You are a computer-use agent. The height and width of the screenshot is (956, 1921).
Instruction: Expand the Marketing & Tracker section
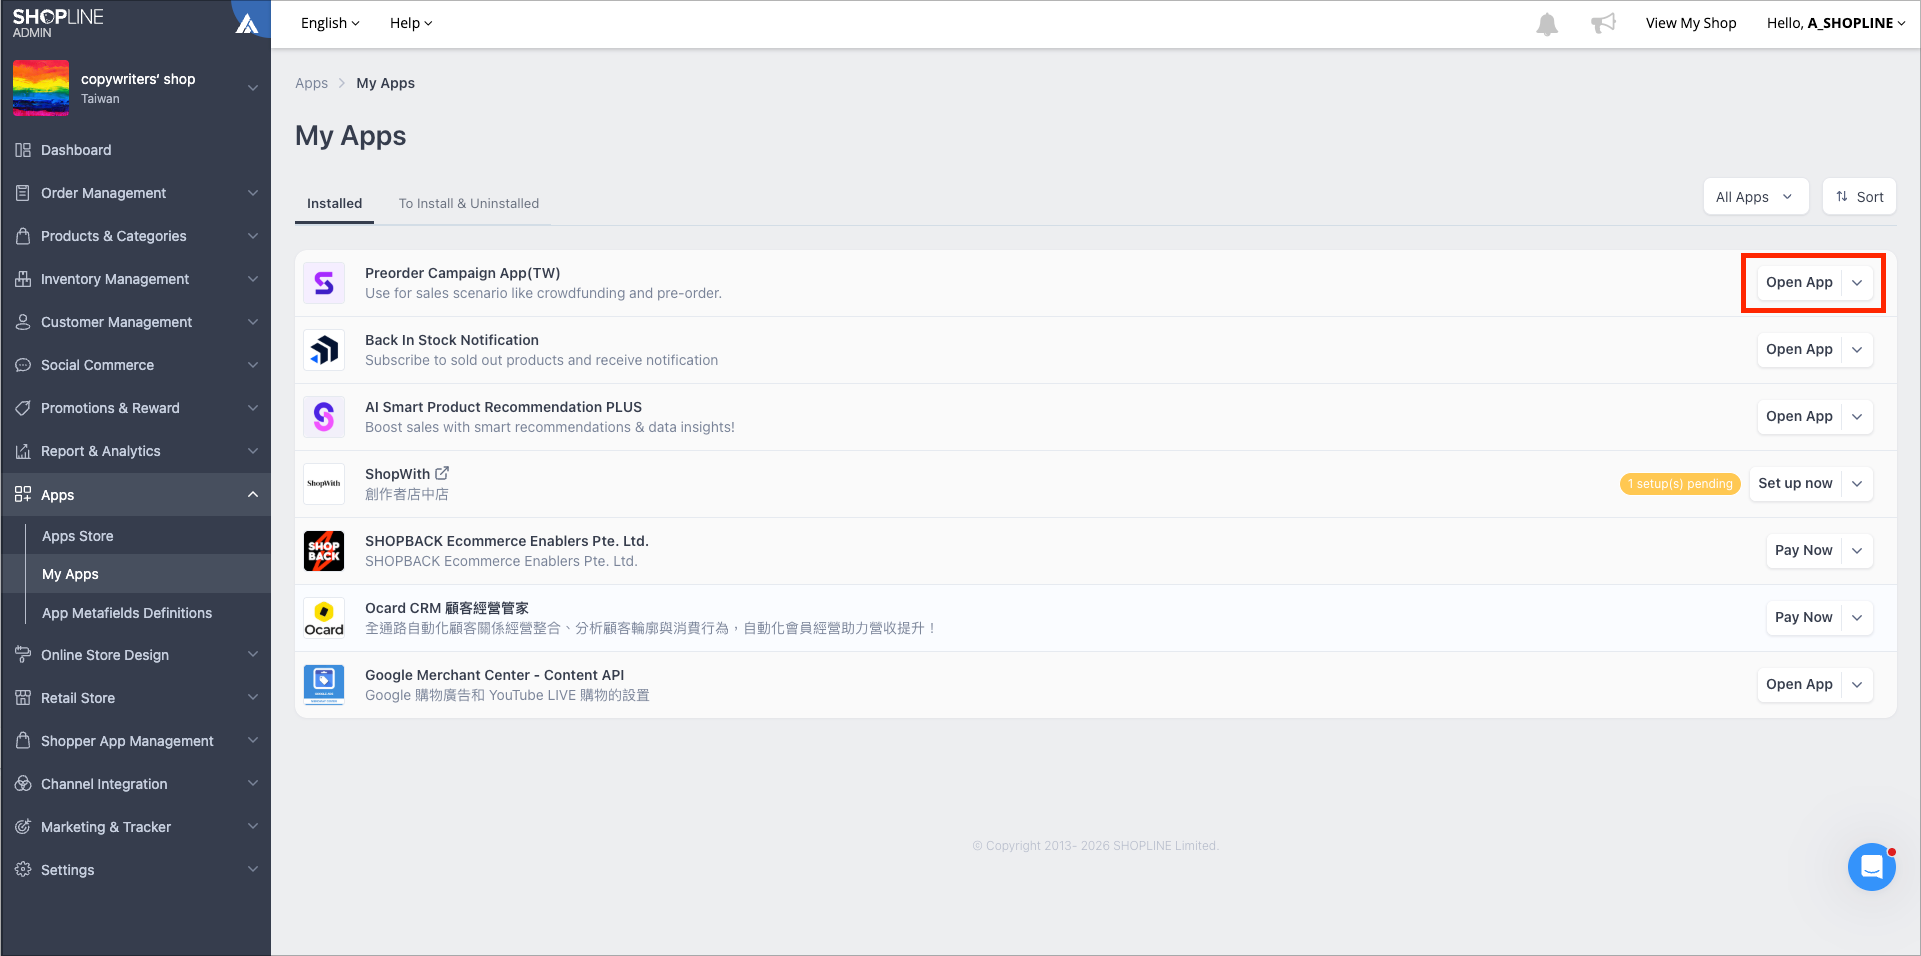[x=253, y=827]
